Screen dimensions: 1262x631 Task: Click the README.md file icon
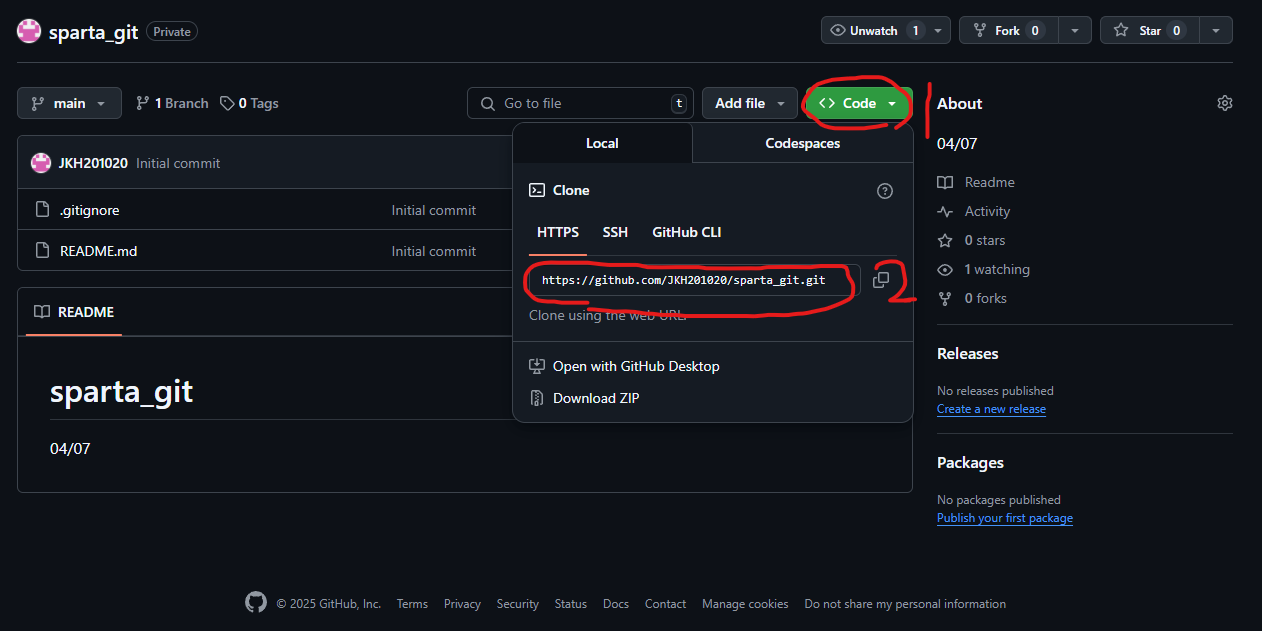tap(42, 251)
